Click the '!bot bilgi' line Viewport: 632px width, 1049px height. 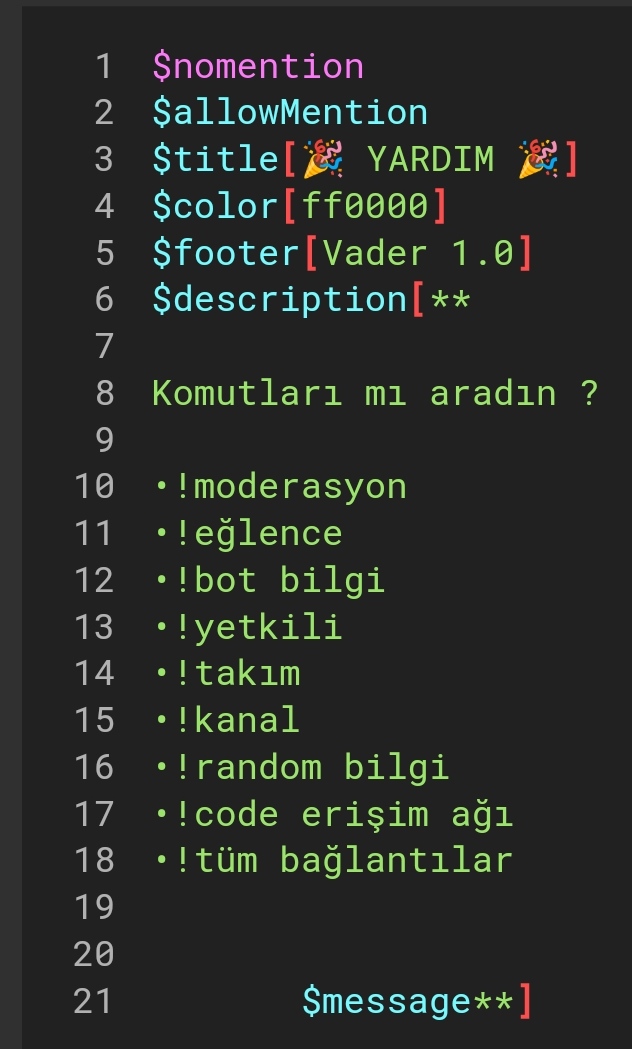pyautogui.click(x=279, y=580)
